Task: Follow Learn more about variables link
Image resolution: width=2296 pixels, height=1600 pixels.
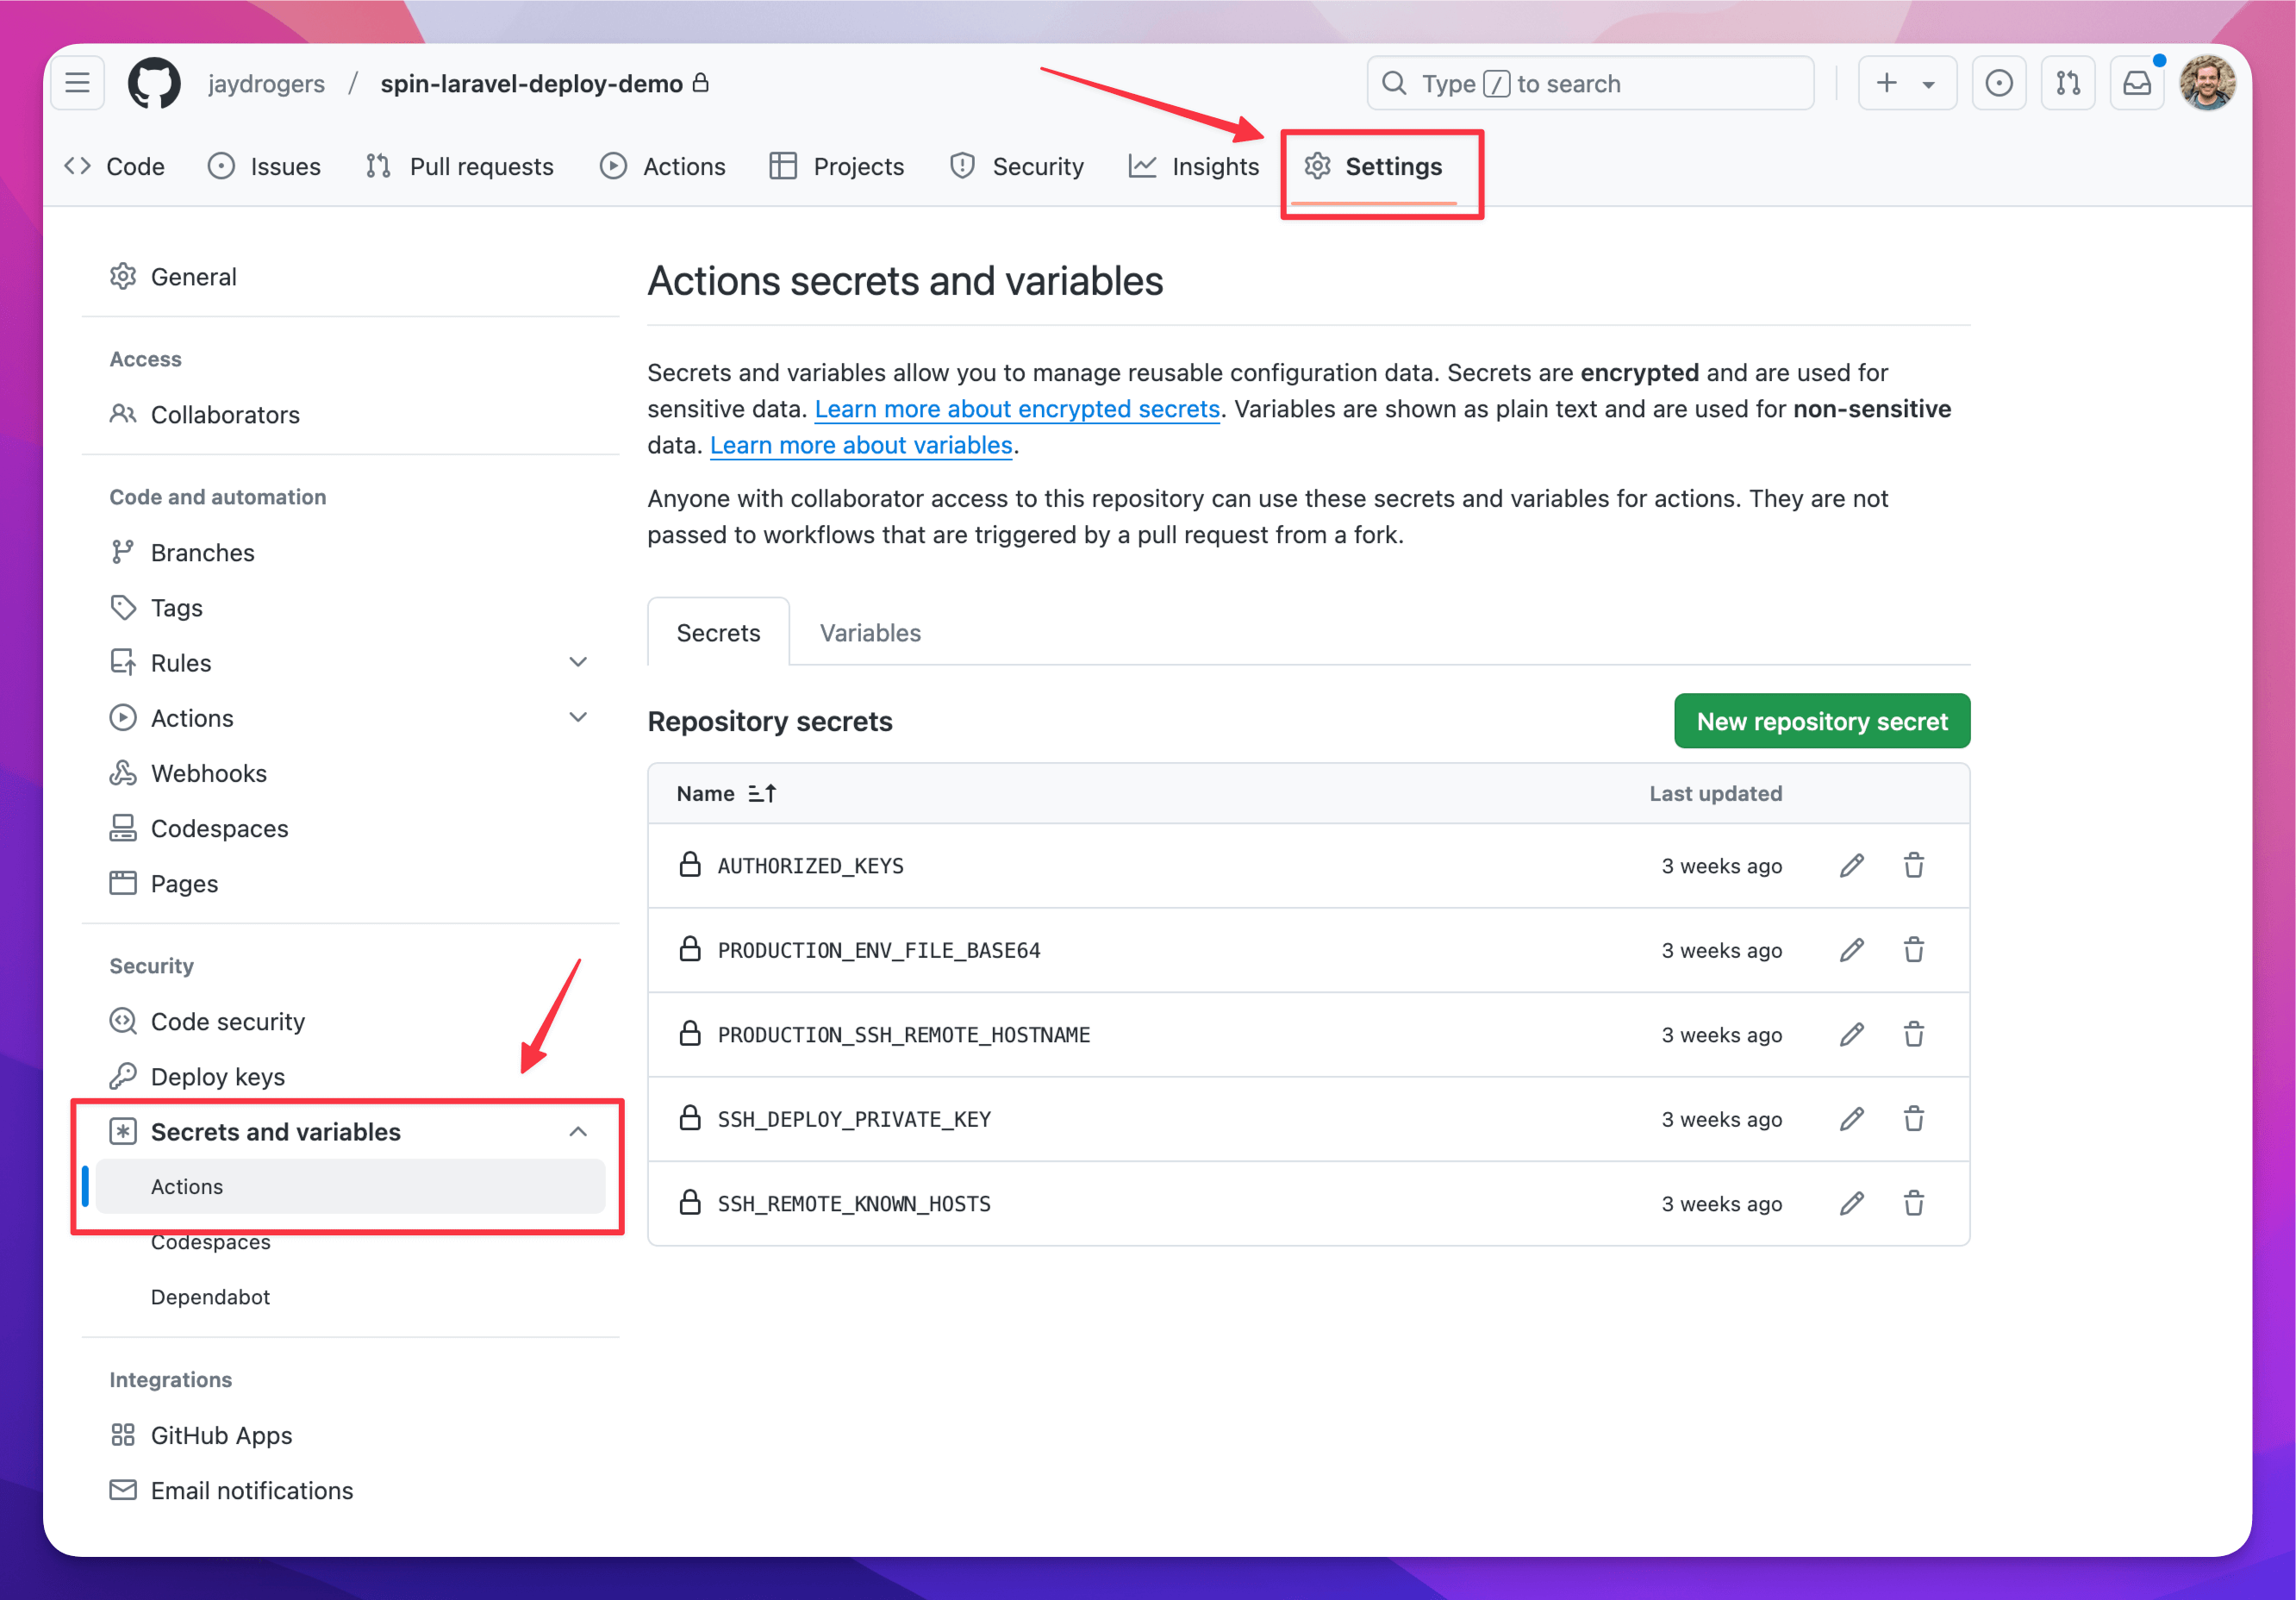Action: [861, 445]
